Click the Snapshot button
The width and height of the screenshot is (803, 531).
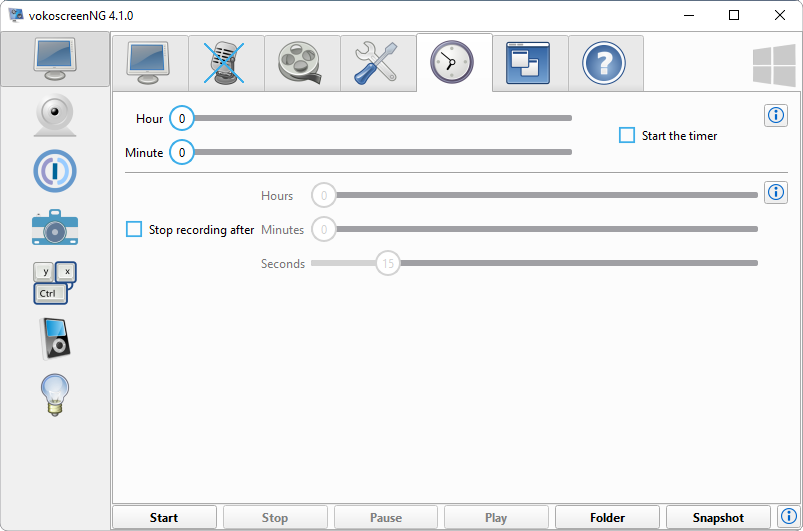click(718, 518)
